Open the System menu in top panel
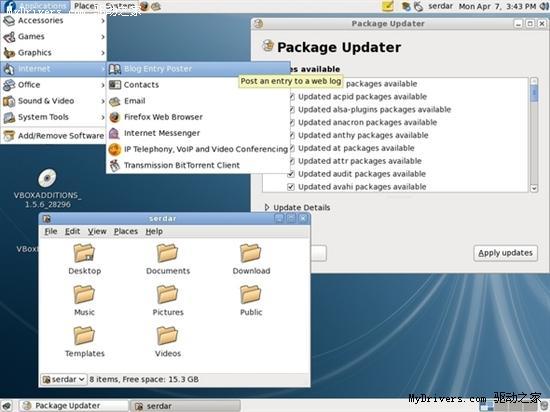Image resolution: width=550 pixels, height=412 pixels. pyautogui.click(x=120, y=6)
